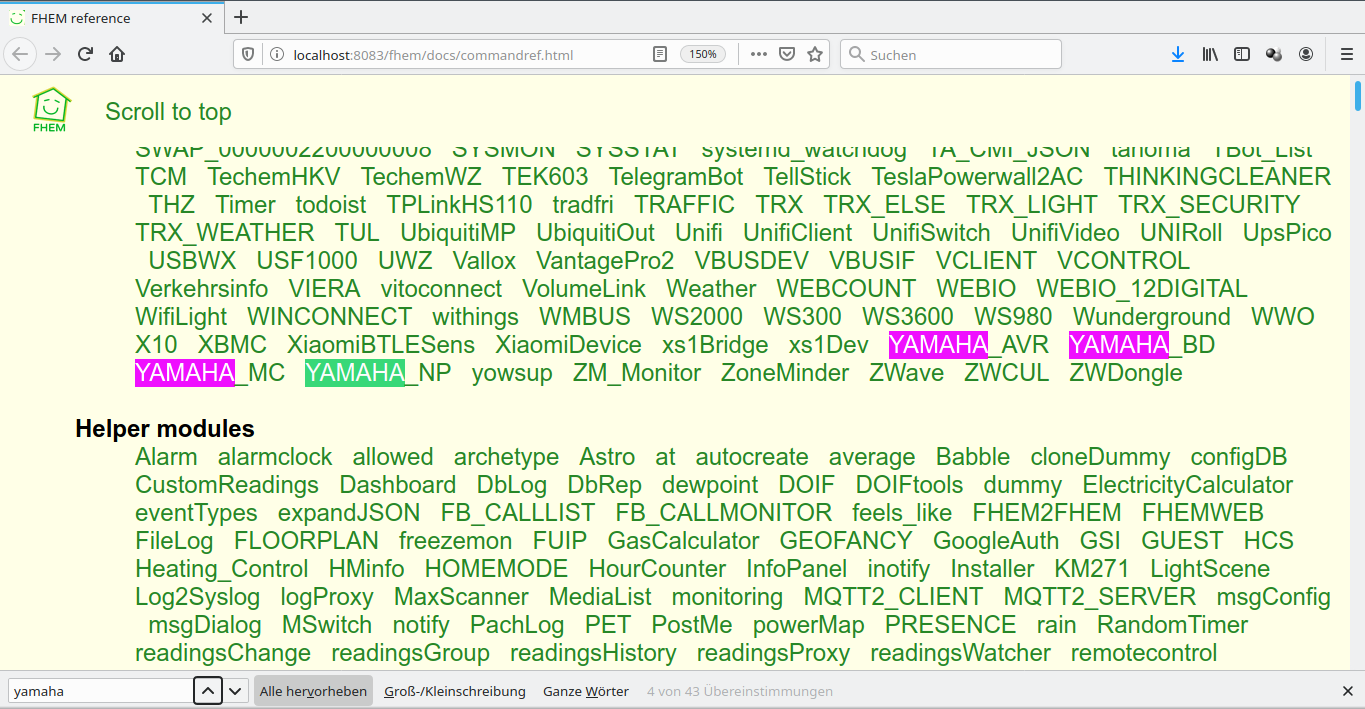
Task: Open page actions three-dot menu
Action: [x=759, y=55]
